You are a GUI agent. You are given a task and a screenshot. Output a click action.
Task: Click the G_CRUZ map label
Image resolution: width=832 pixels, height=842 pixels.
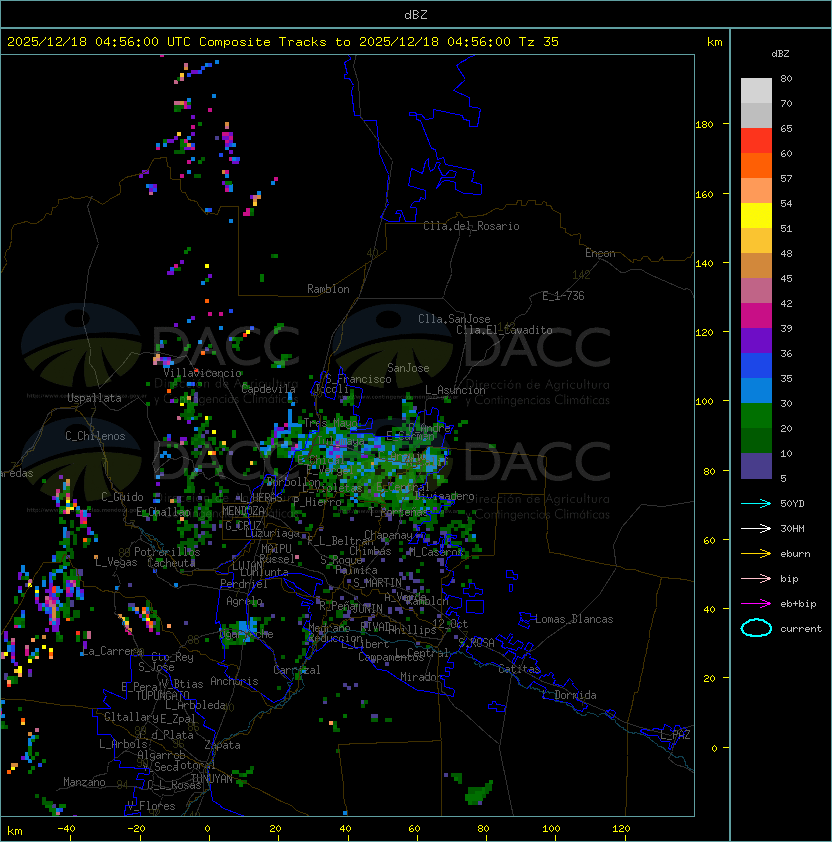(x=243, y=525)
